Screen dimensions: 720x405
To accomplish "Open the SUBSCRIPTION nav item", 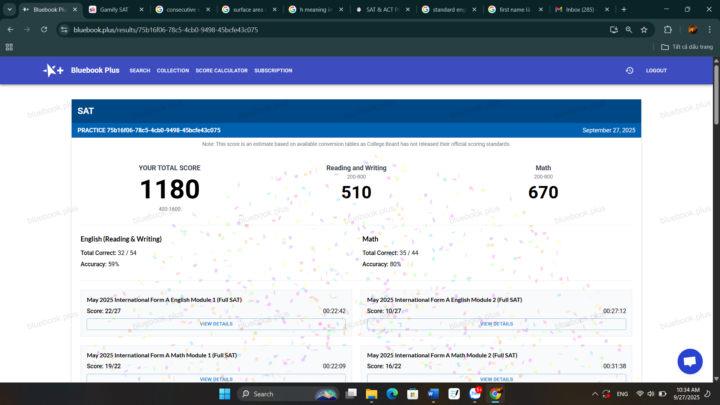I will [273, 71].
